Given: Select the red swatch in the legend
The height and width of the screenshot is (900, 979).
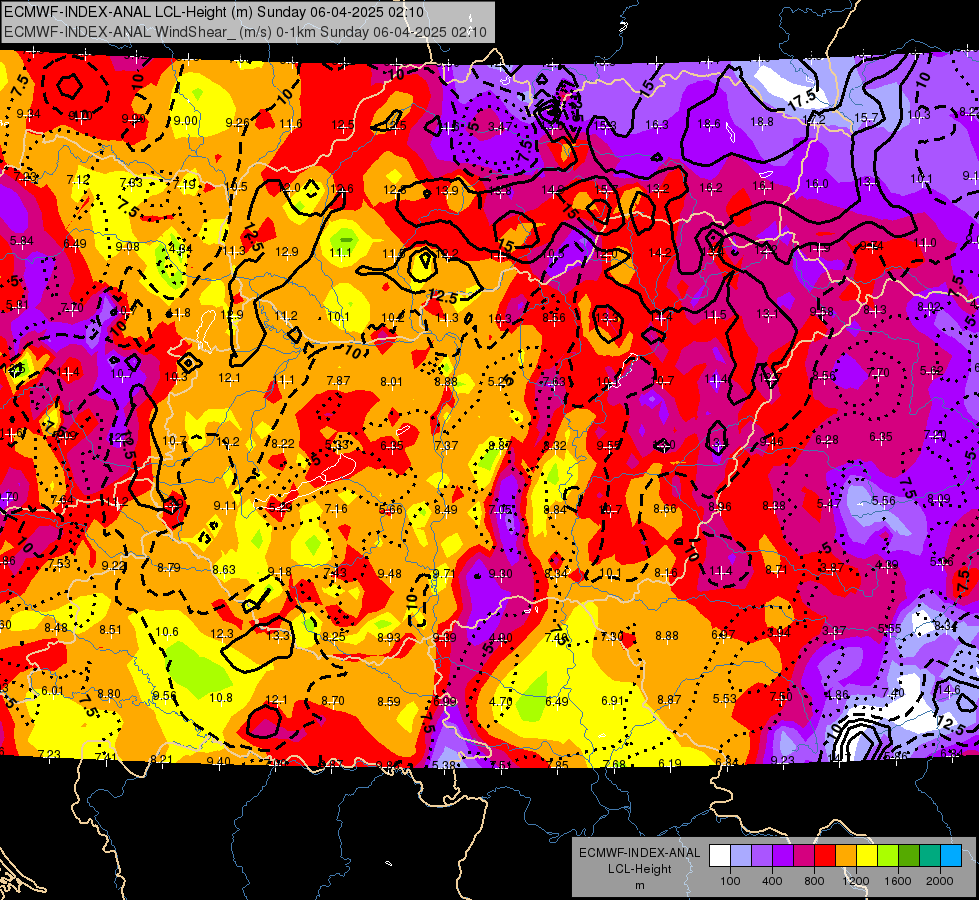Looking at the screenshot, I should tap(825, 856).
